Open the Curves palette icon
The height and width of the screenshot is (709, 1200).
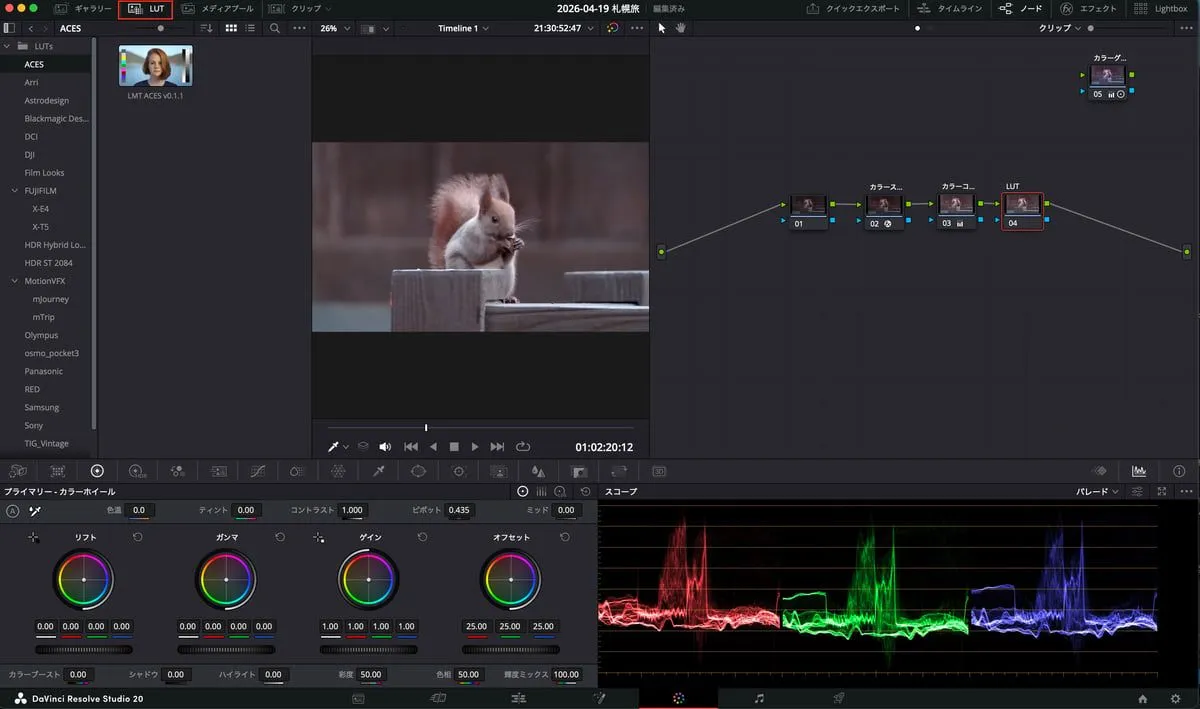(257, 471)
